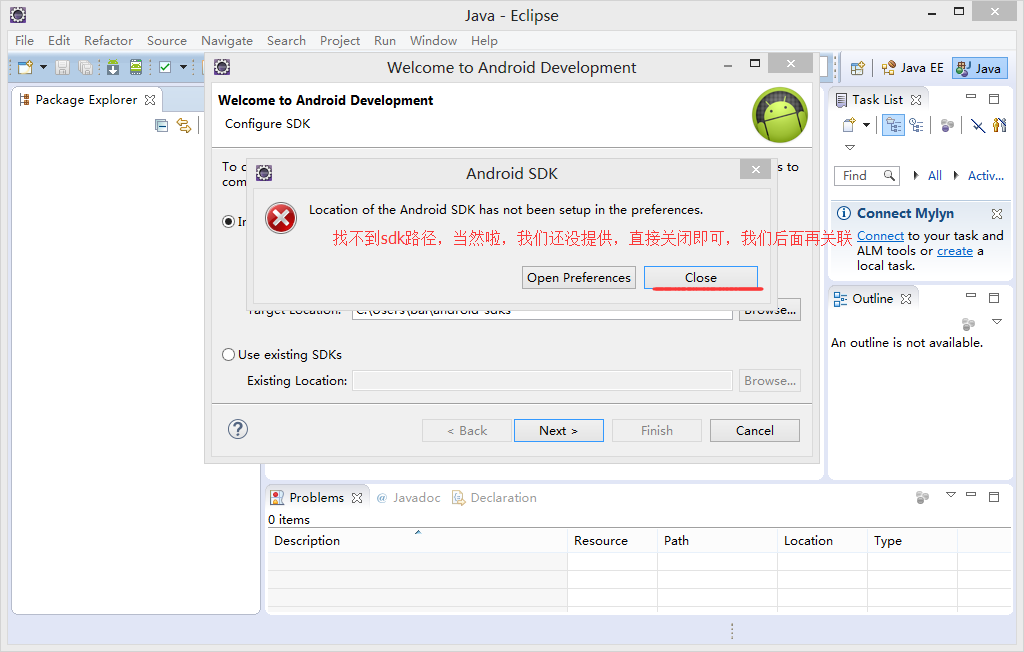Click the Package Explorer tab icon
The image size is (1024, 652).
point(25,99)
